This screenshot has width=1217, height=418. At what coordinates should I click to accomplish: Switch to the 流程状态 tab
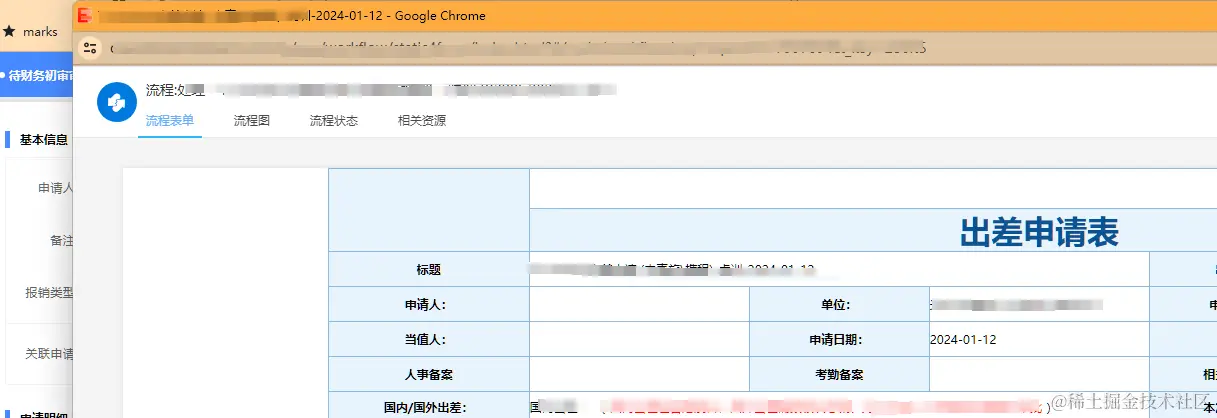[x=334, y=121]
